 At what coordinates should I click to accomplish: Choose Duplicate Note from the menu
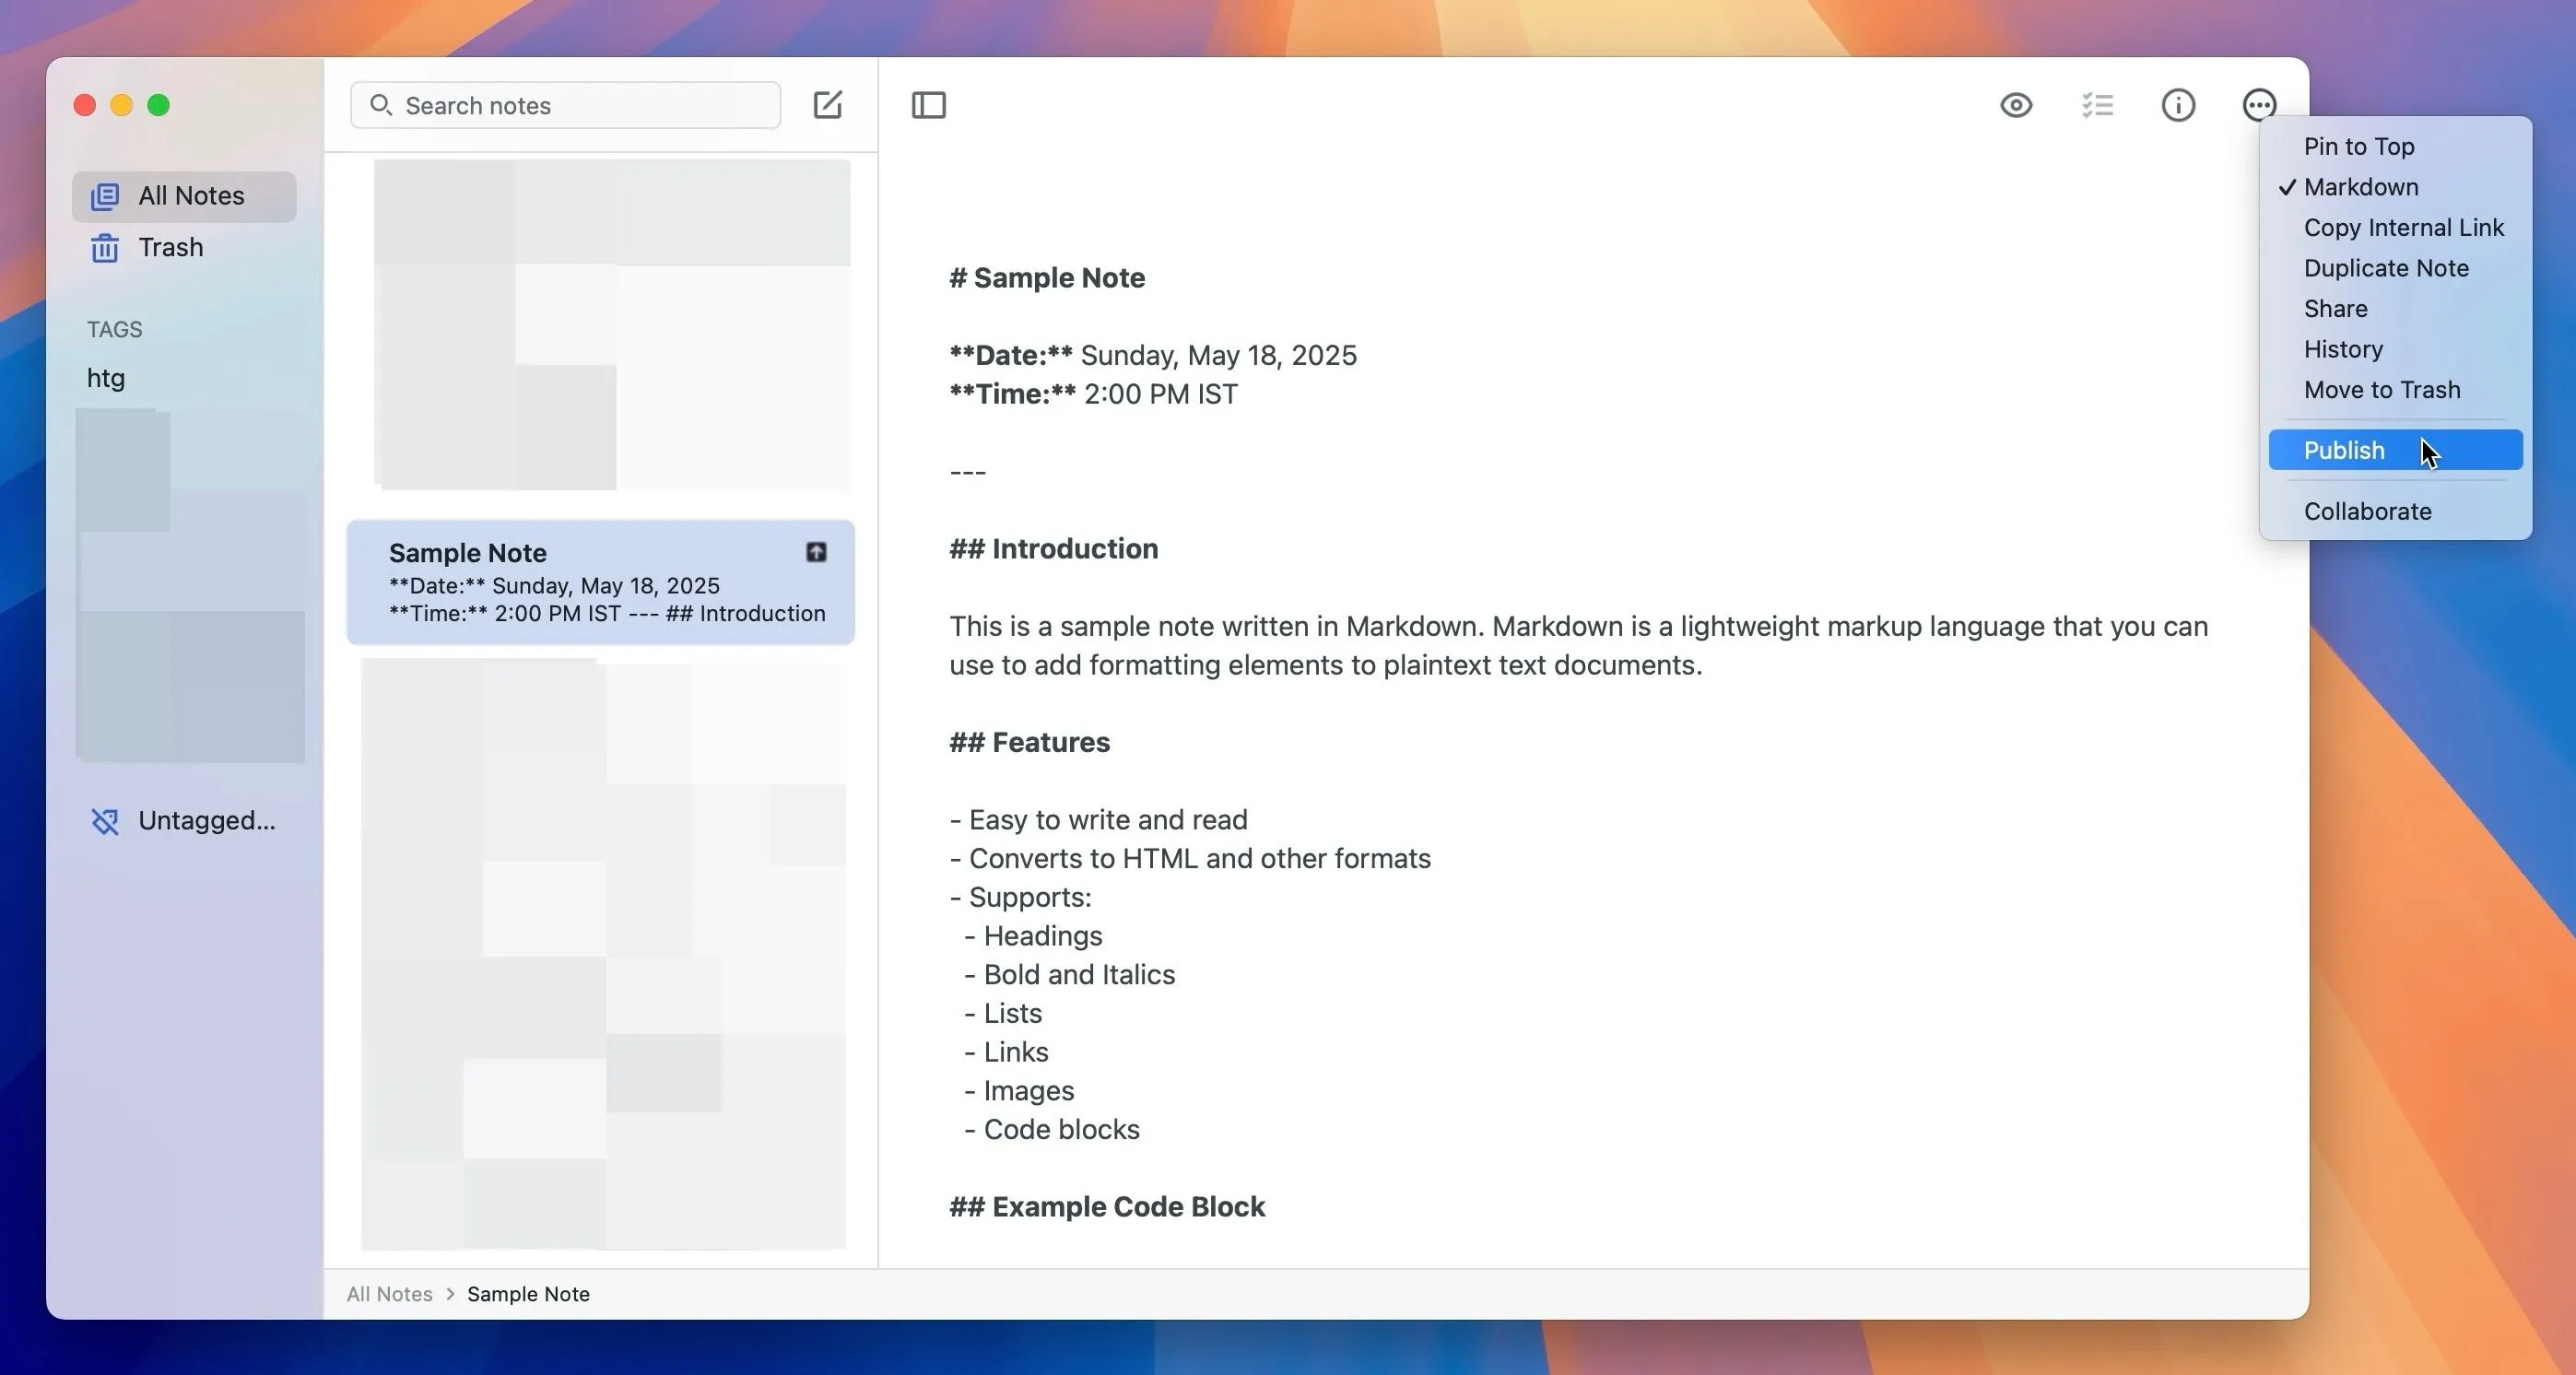tap(2386, 268)
